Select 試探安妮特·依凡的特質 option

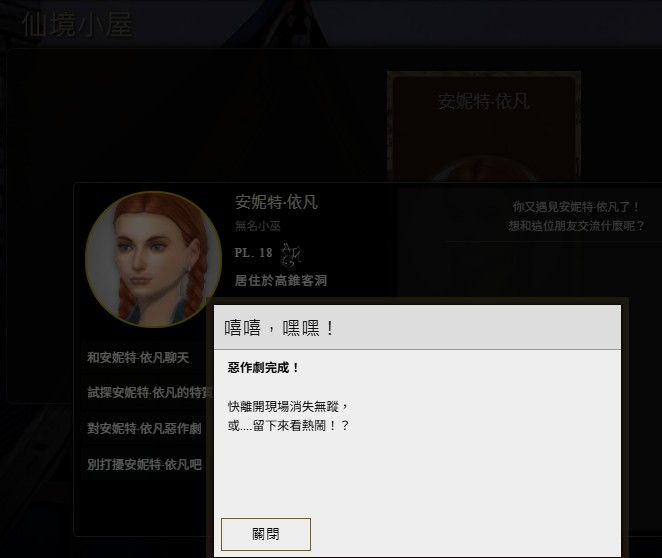click(x=149, y=393)
